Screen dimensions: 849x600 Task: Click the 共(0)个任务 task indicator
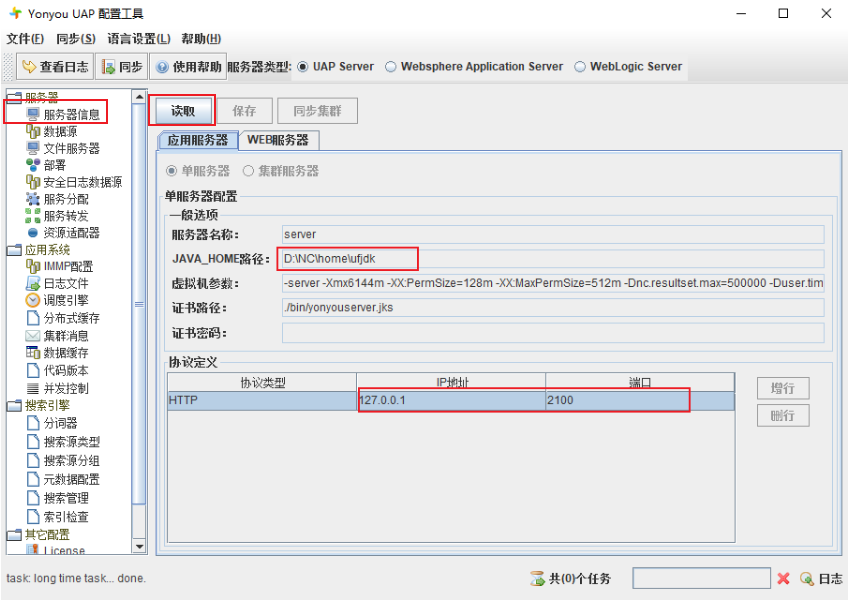(570, 578)
